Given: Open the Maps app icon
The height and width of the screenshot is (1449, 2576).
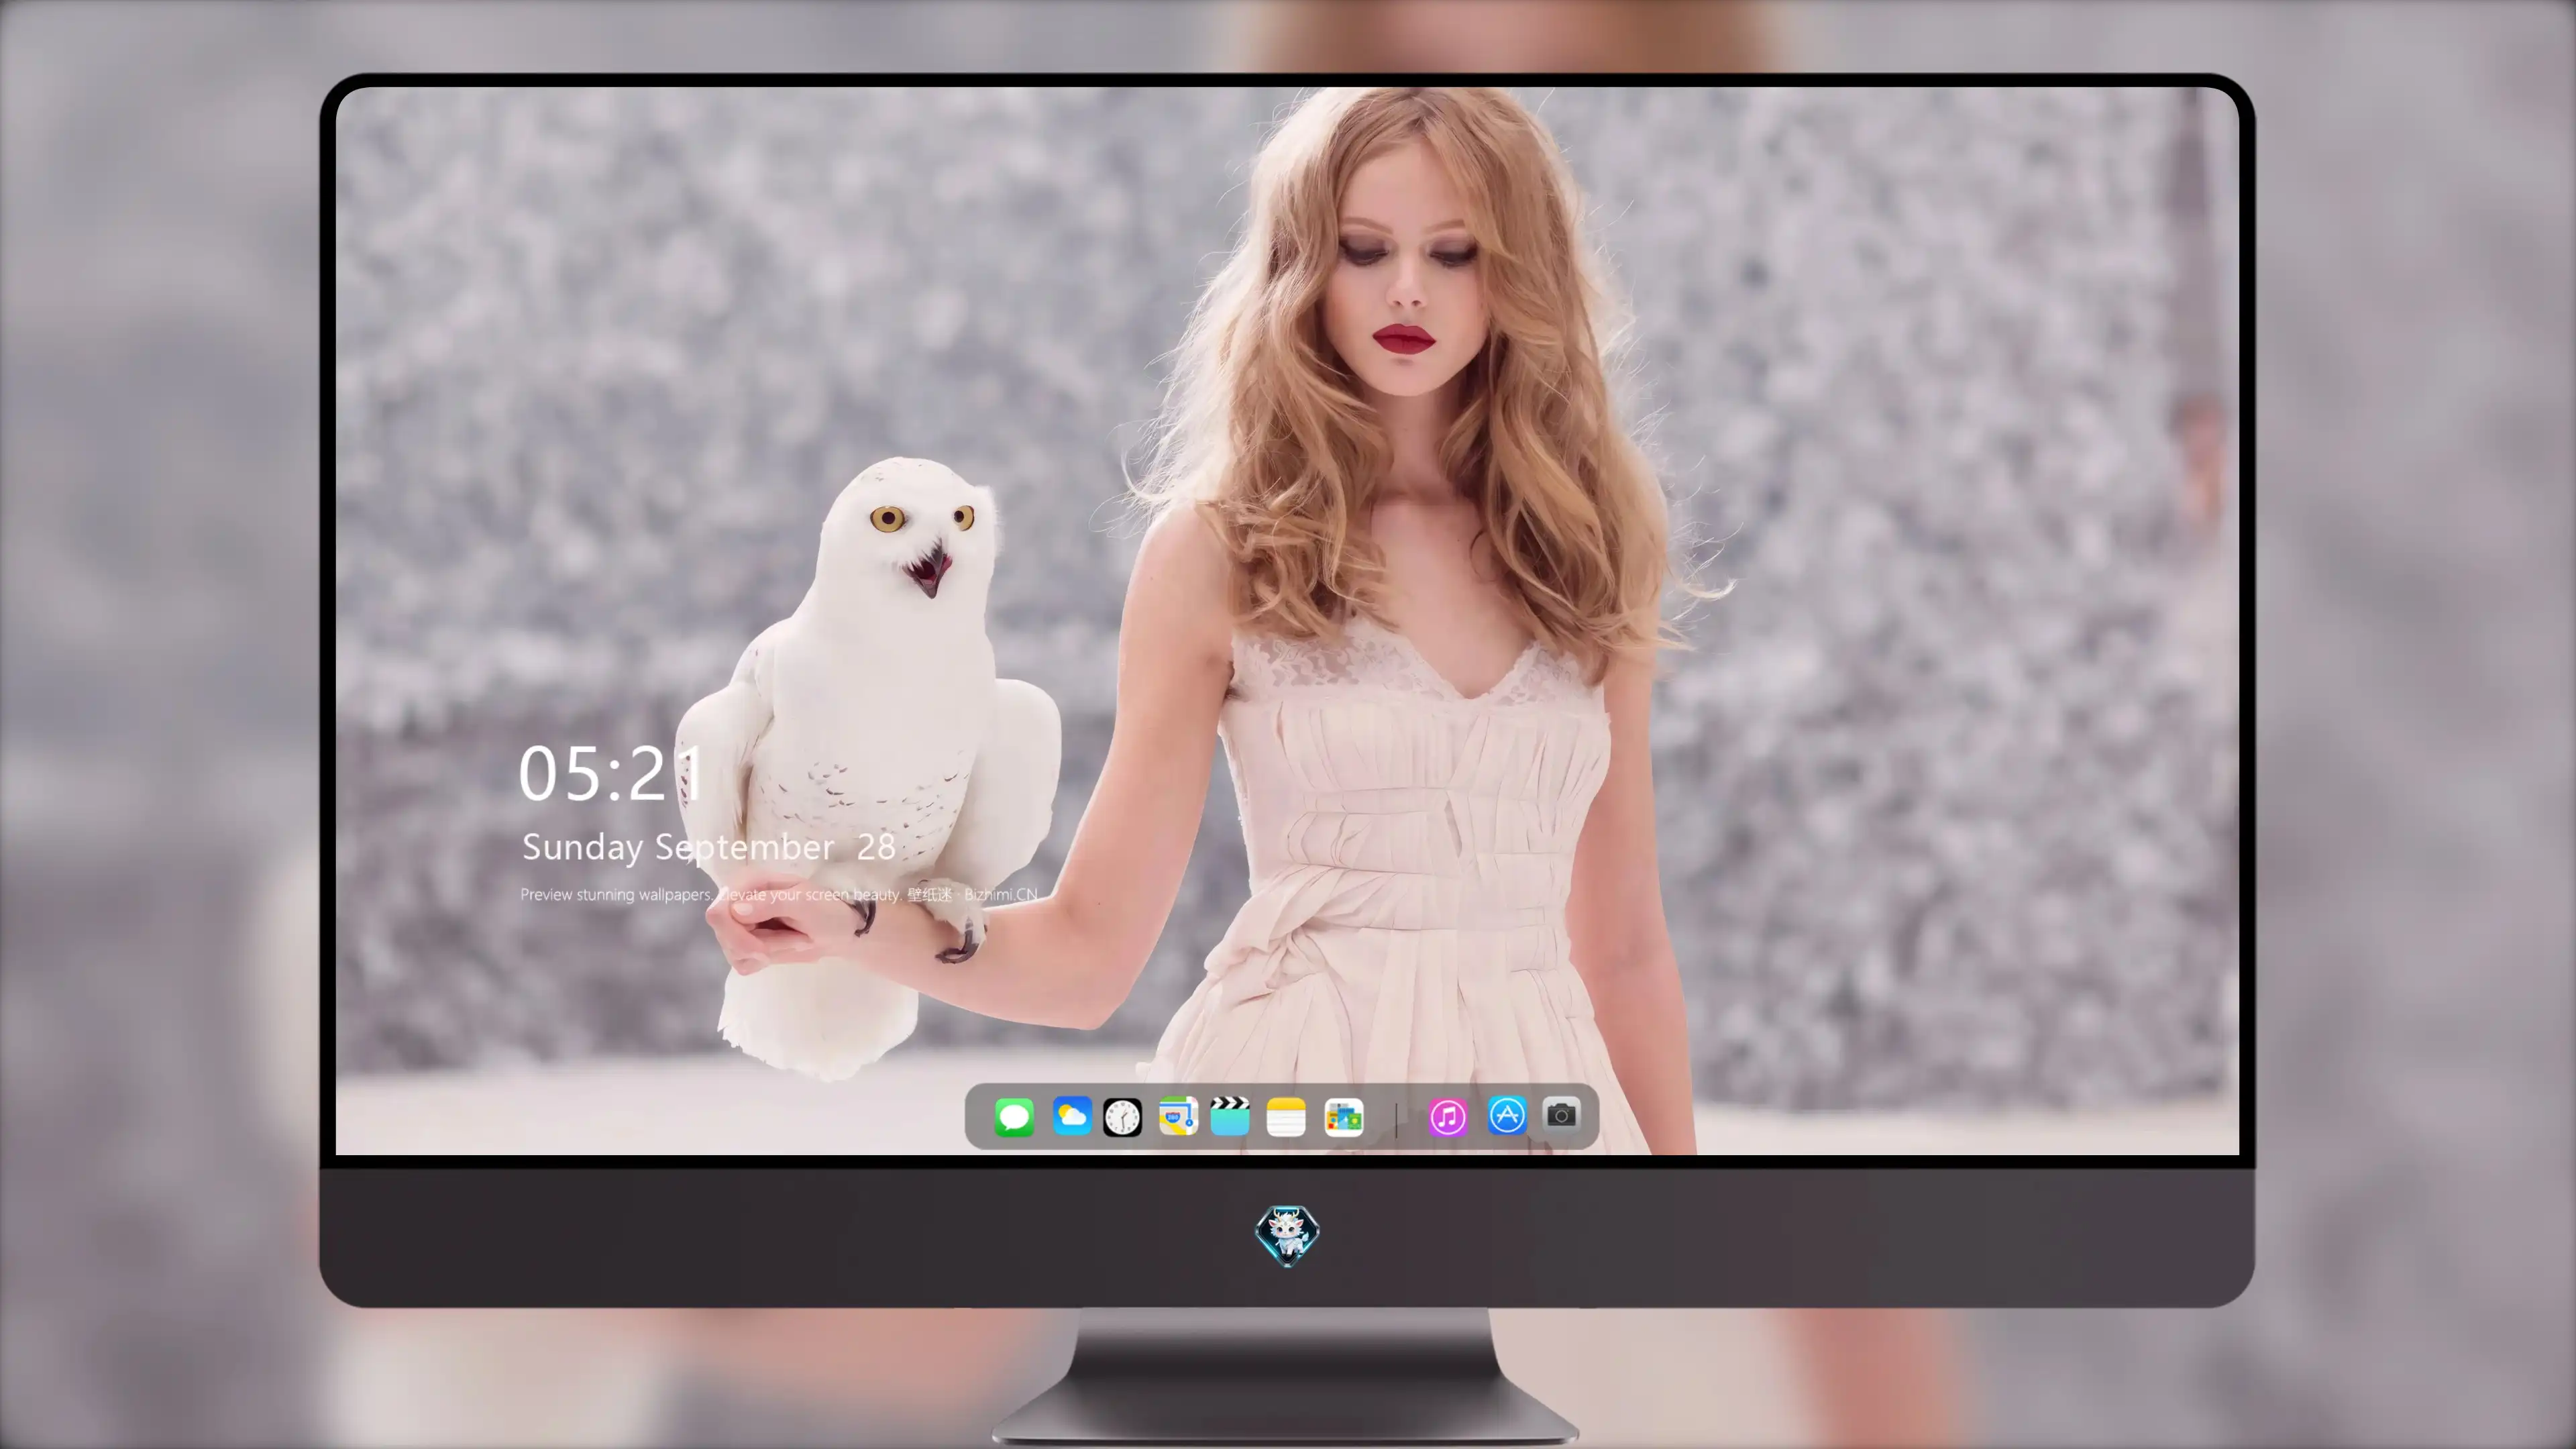Looking at the screenshot, I should 1178,1116.
